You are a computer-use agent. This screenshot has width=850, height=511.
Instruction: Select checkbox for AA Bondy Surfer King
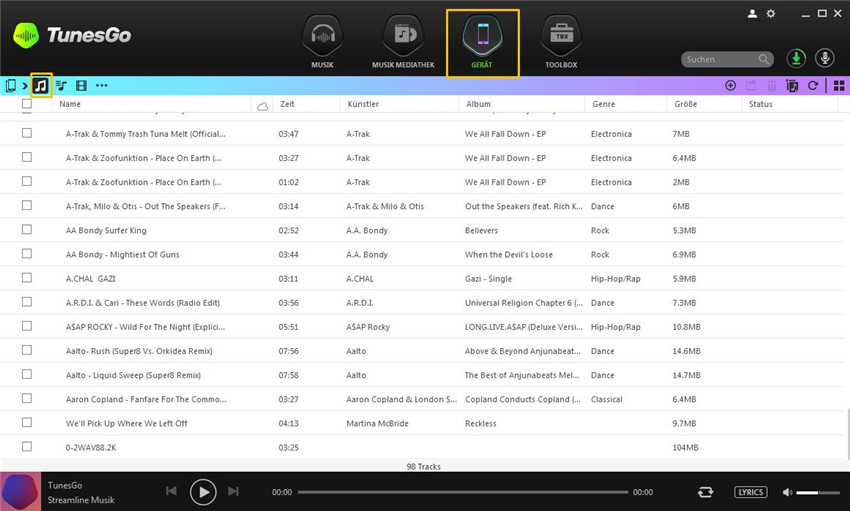(x=27, y=230)
